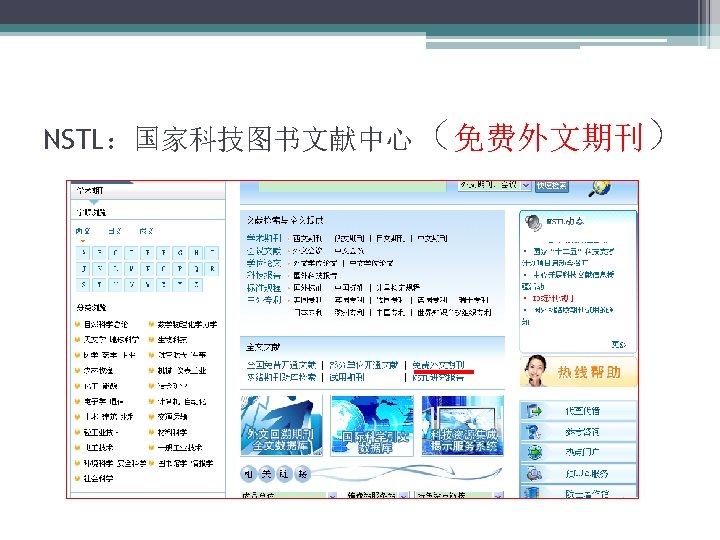The image size is (720, 540).
Task: Click the 代查代借 service button label
Action: click(x=583, y=411)
